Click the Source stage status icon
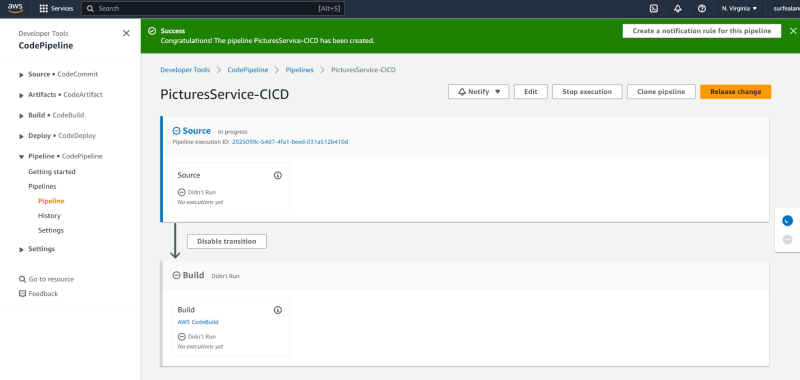This screenshot has width=800, height=380. coord(177,131)
